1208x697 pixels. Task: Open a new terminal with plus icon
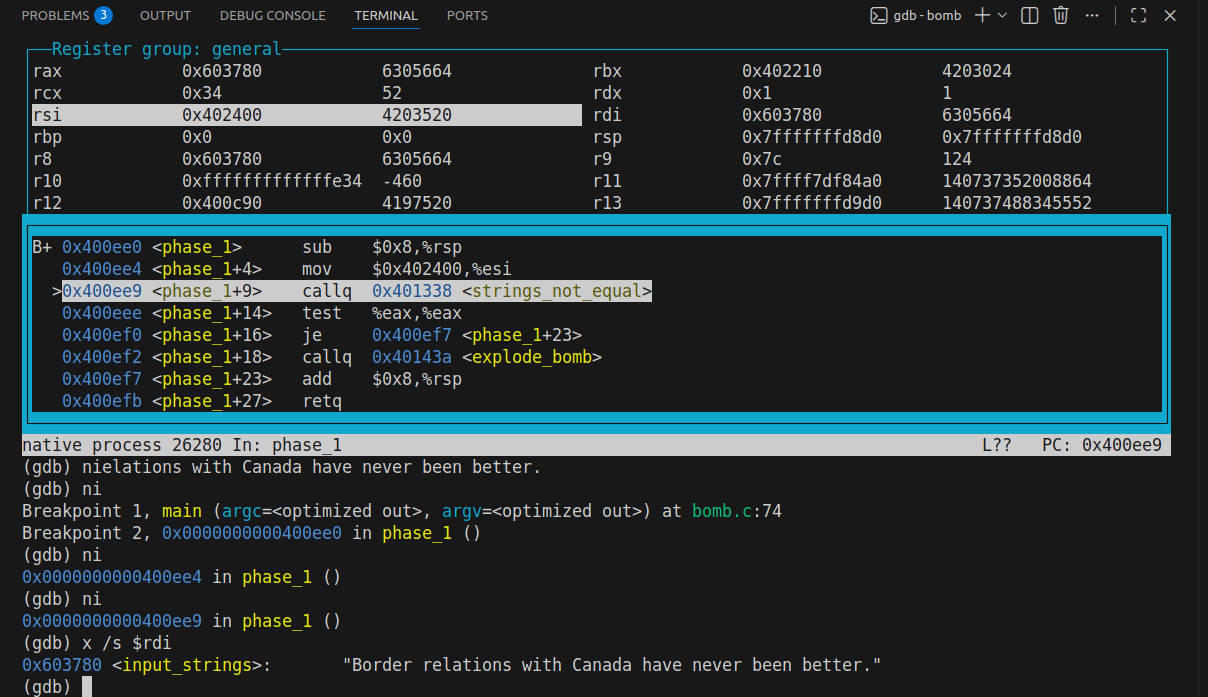pyautogui.click(x=982, y=15)
